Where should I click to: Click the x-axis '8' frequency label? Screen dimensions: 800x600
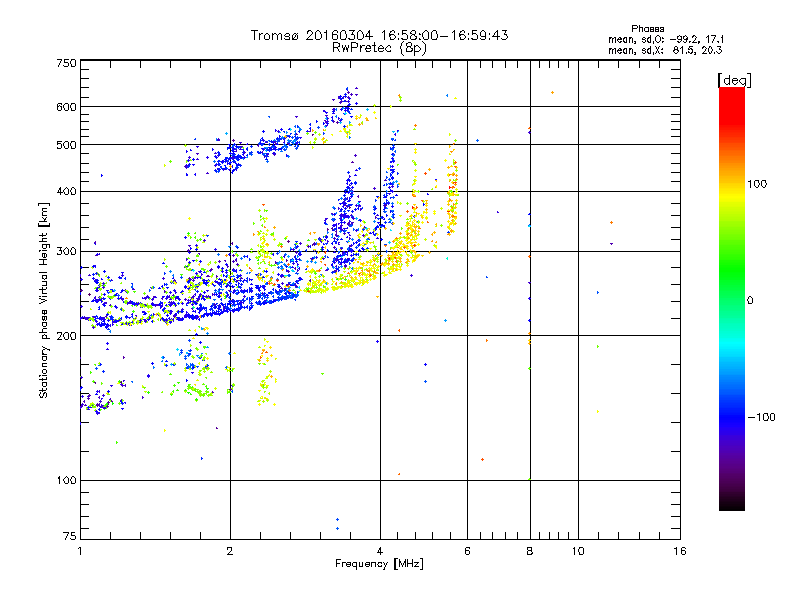(x=530, y=551)
